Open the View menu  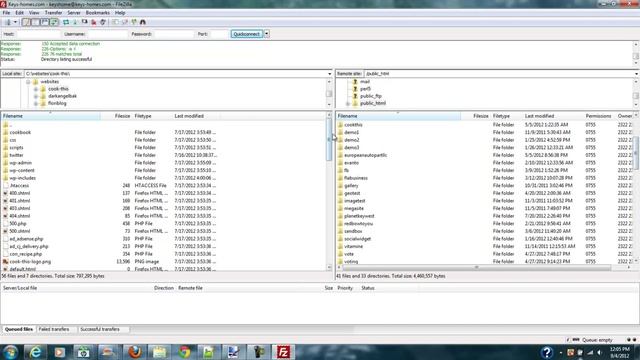34,13
